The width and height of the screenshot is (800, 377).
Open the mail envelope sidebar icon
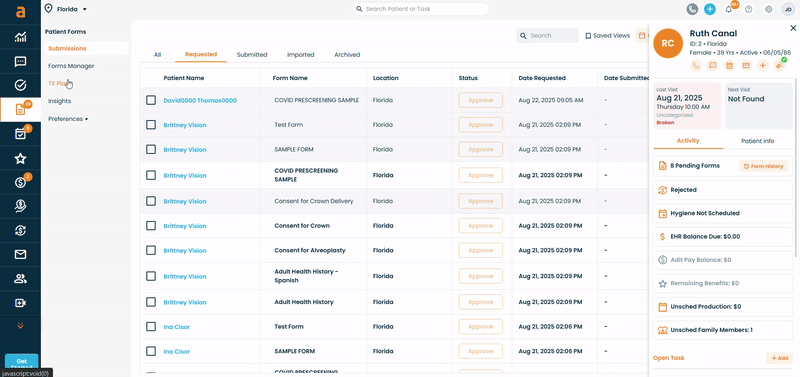[20, 255]
